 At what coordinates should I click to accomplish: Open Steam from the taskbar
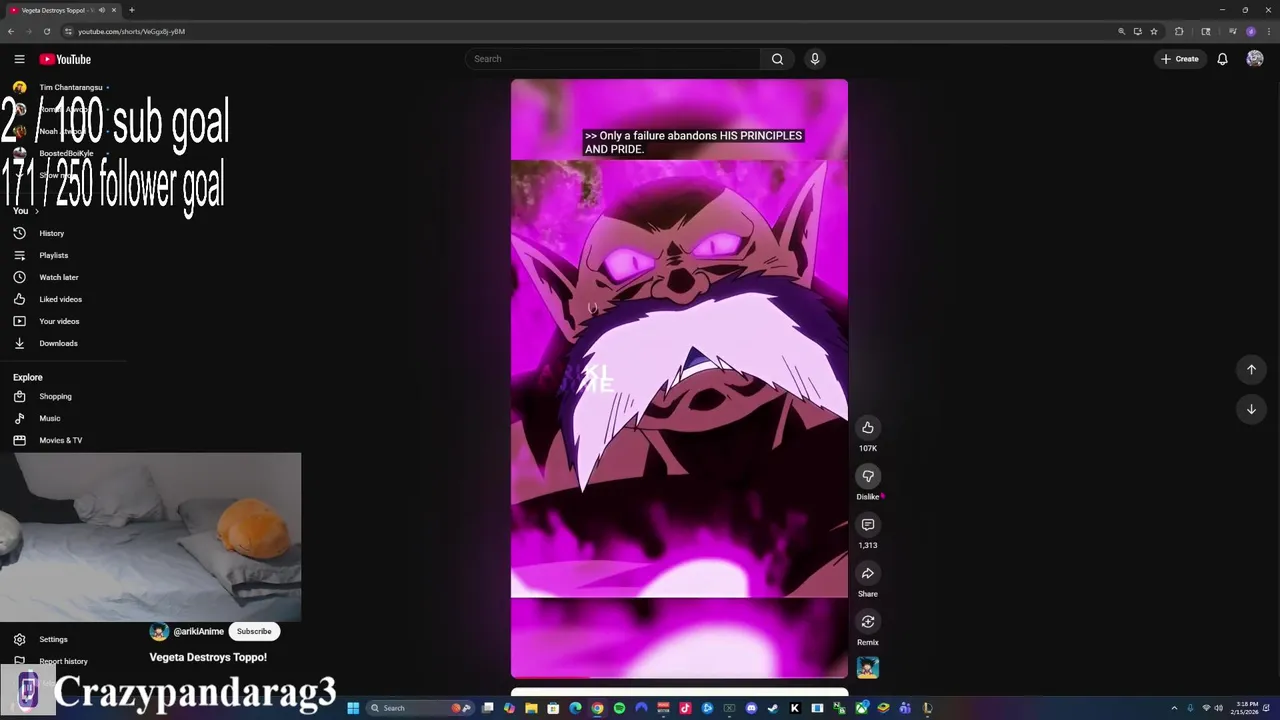772,708
